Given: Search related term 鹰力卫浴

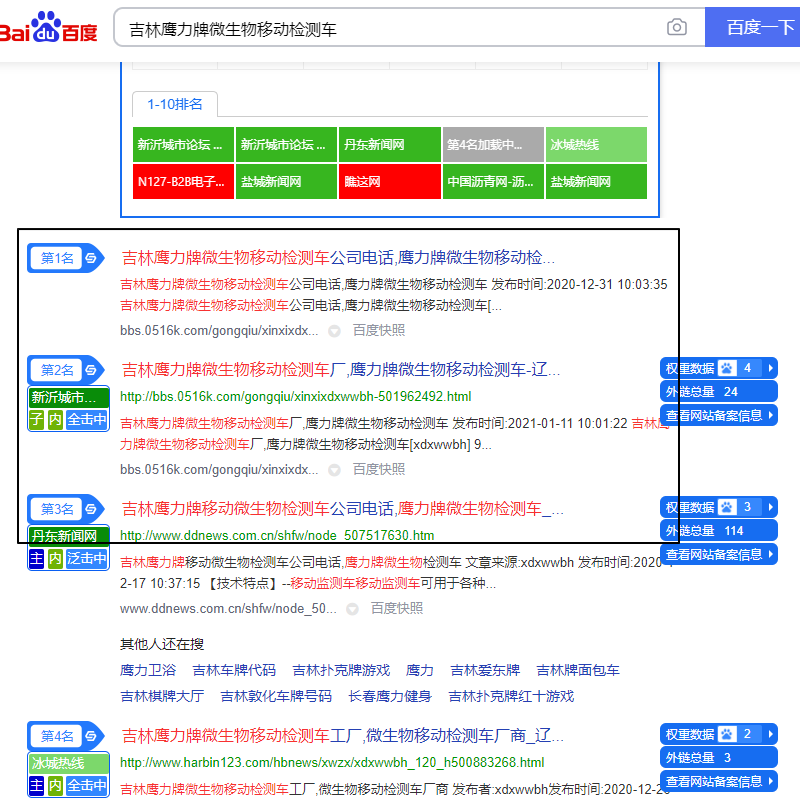Looking at the screenshot, I should point(148,670).
